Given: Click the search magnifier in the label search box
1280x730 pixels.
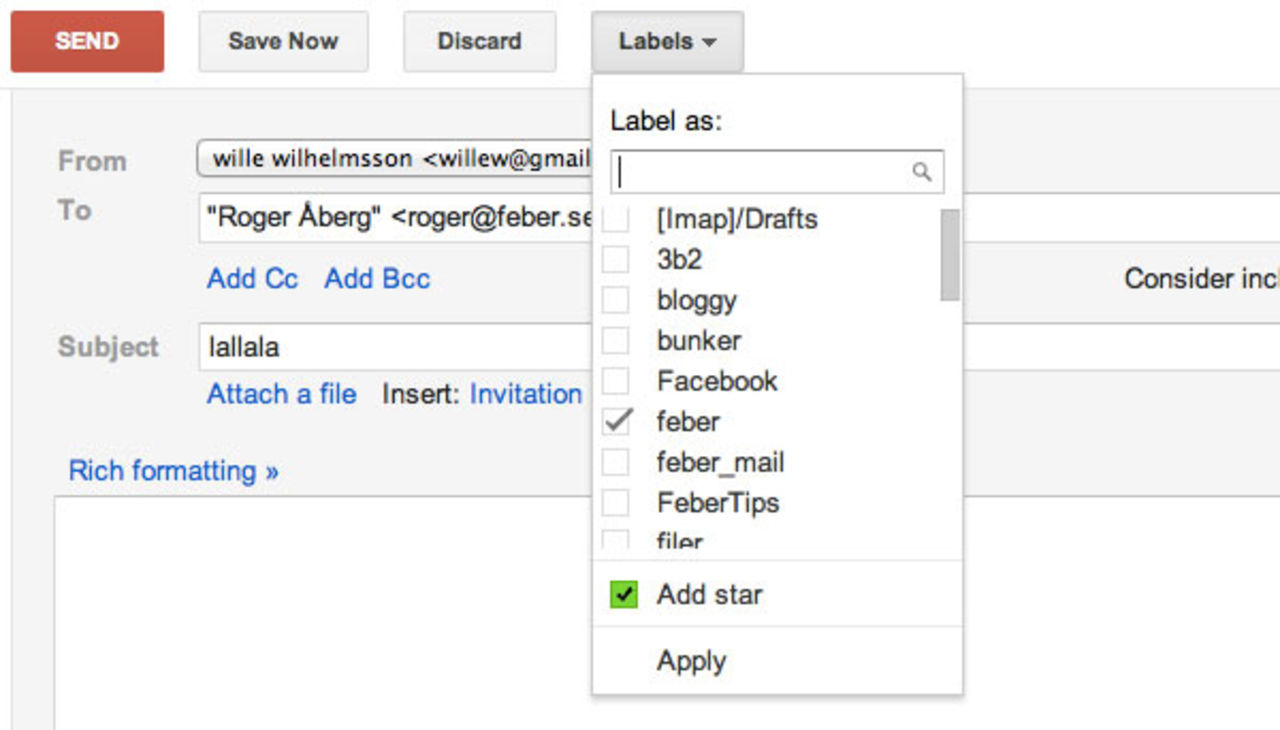Looking at the screenshot, I should (920, 171).
